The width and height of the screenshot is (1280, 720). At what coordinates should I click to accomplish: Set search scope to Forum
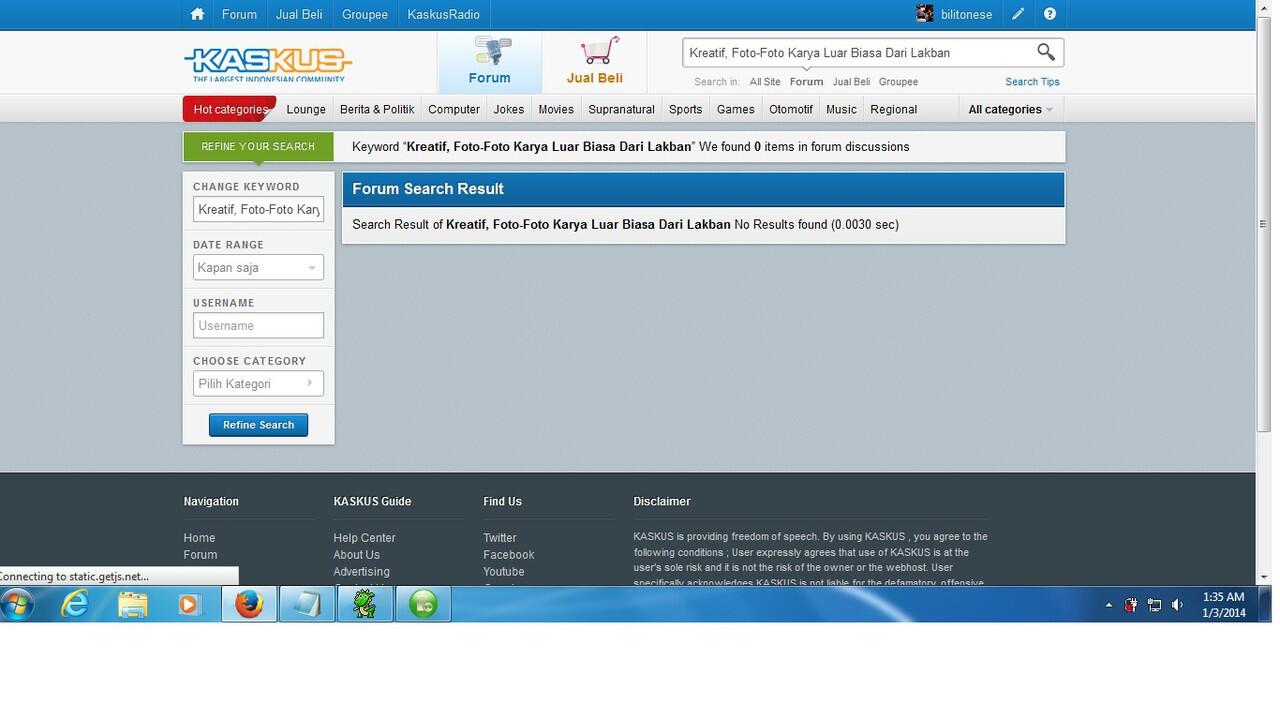click(x=806, y=82)
